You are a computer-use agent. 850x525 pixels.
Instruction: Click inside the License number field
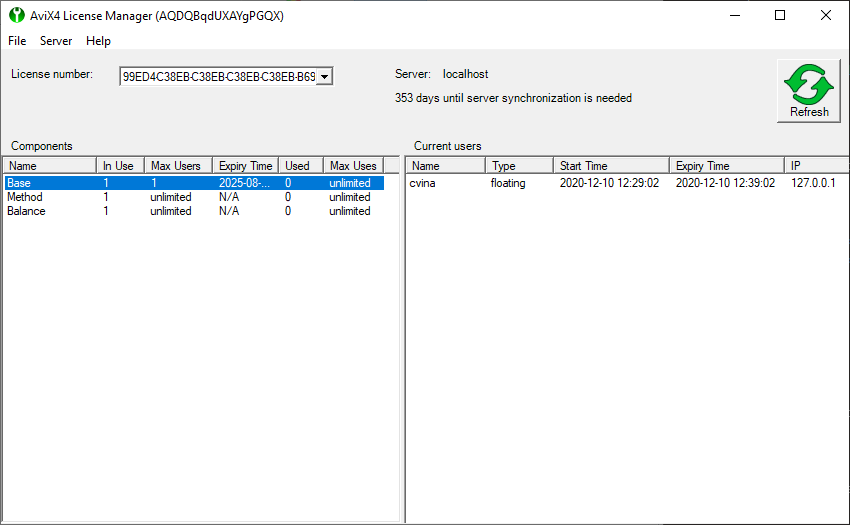pyautogui.click(x=217, y=77)
